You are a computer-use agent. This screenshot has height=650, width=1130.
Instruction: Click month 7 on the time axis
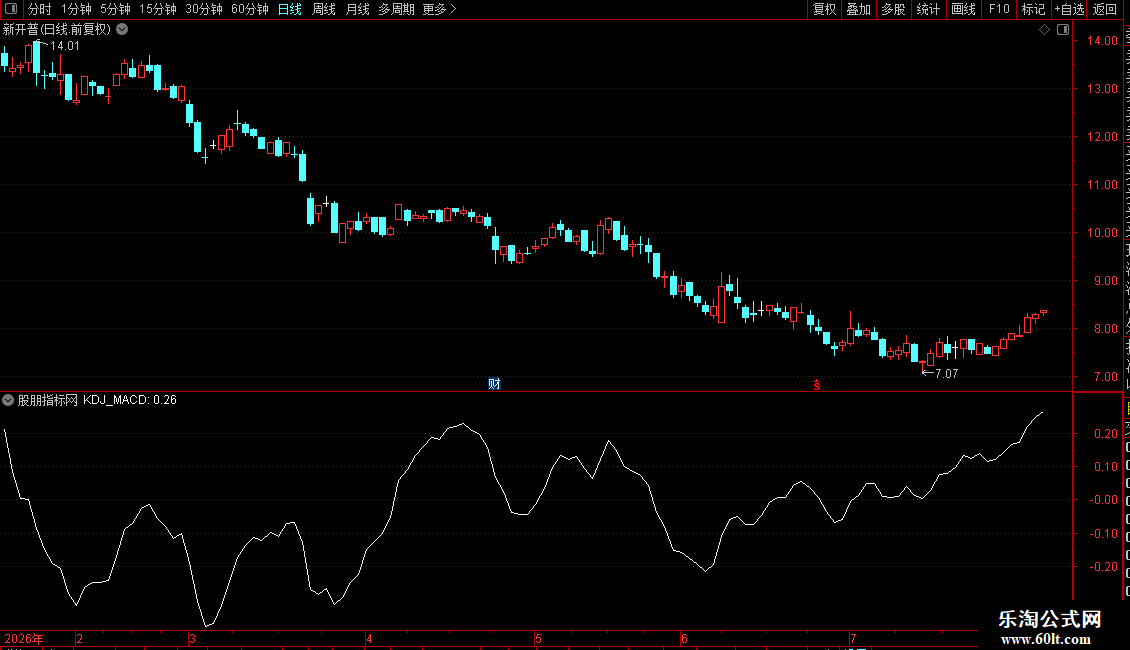853,639
